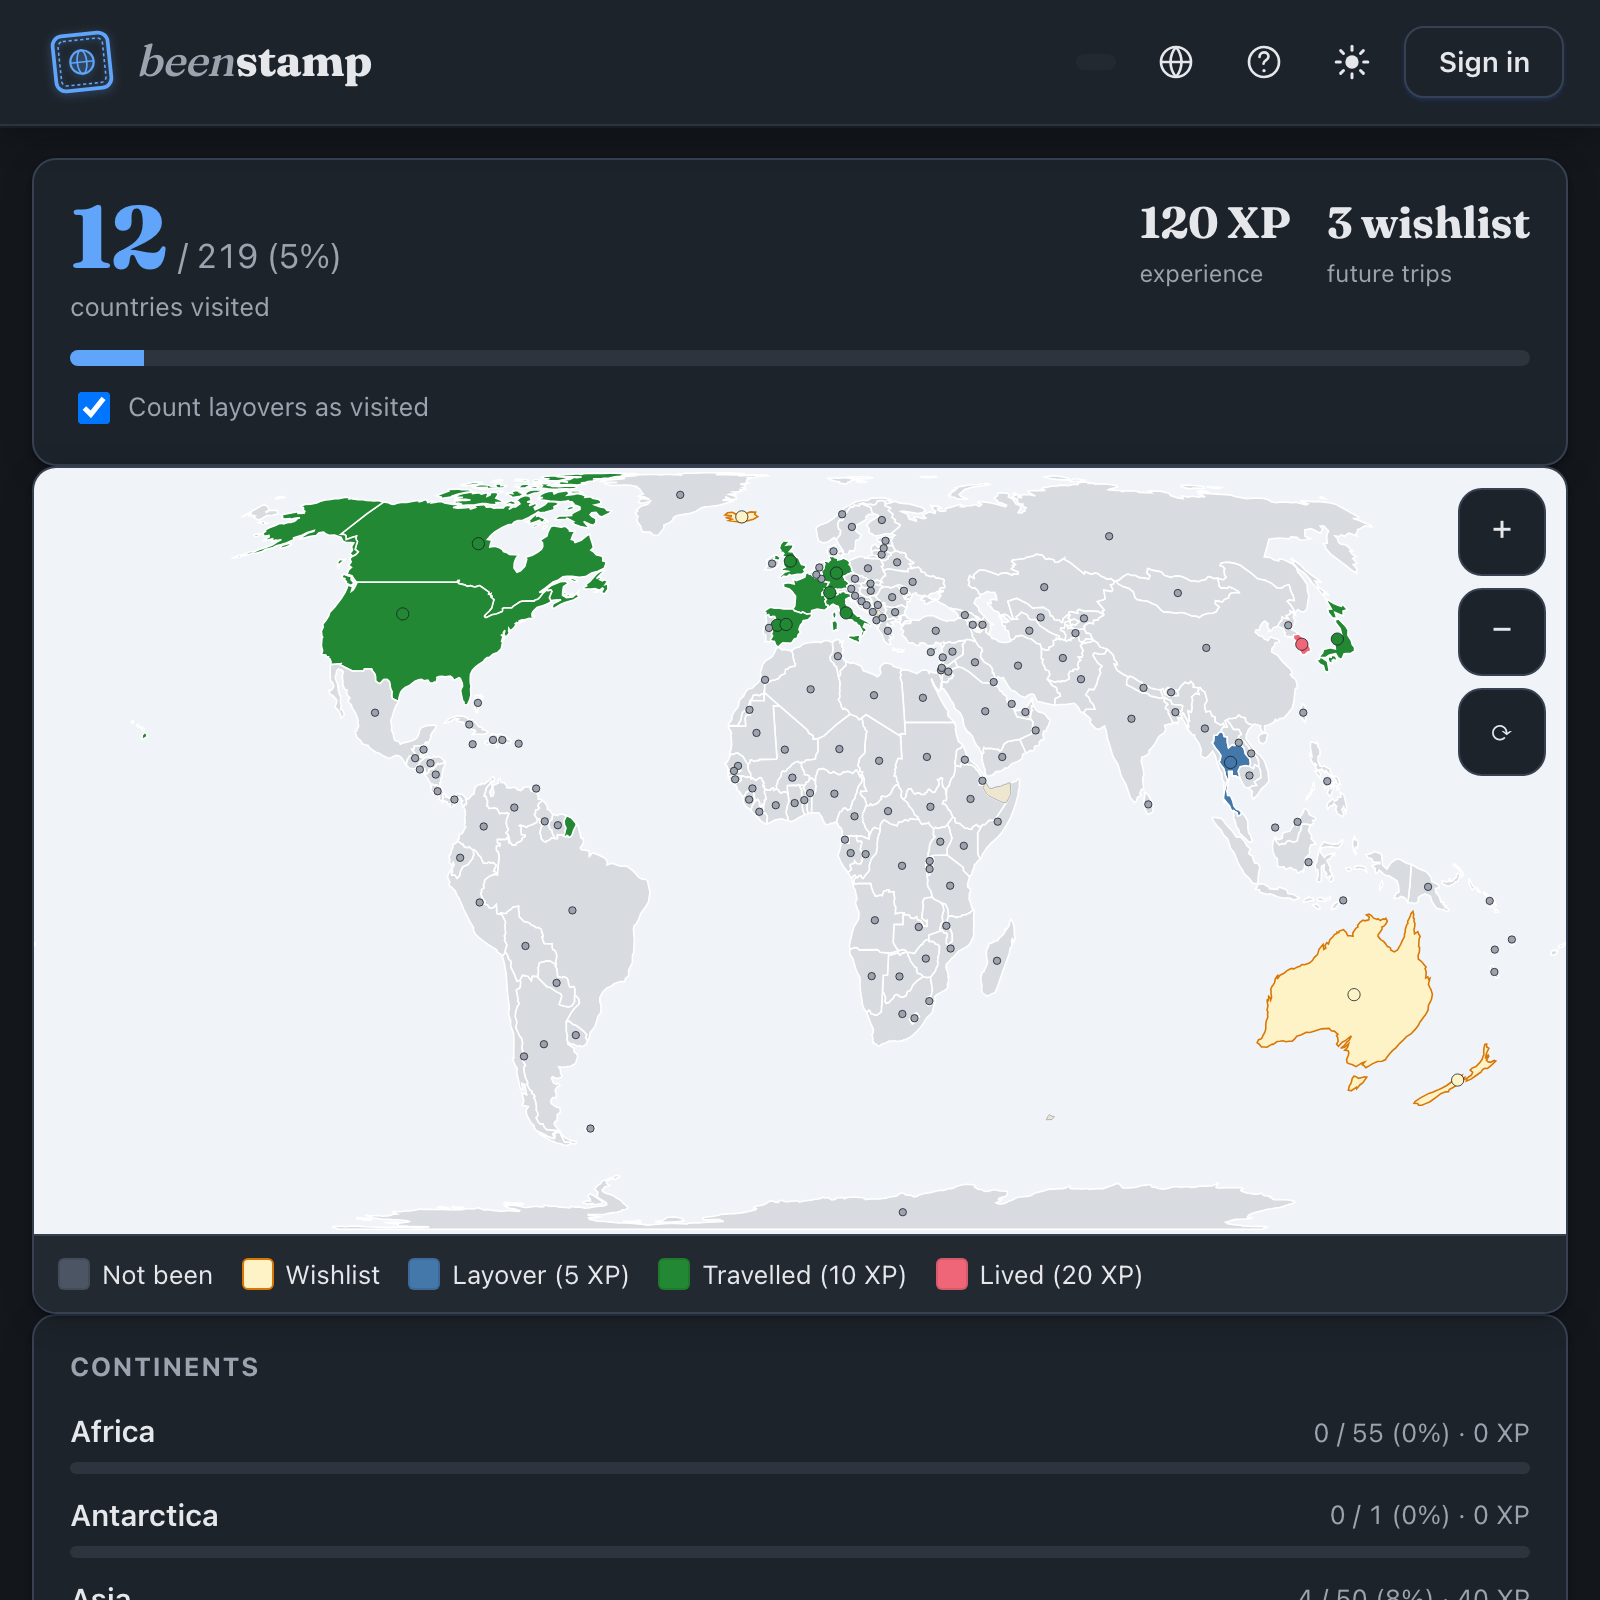
Task: Click the '12' countries visited count
Action: (118, 238)
